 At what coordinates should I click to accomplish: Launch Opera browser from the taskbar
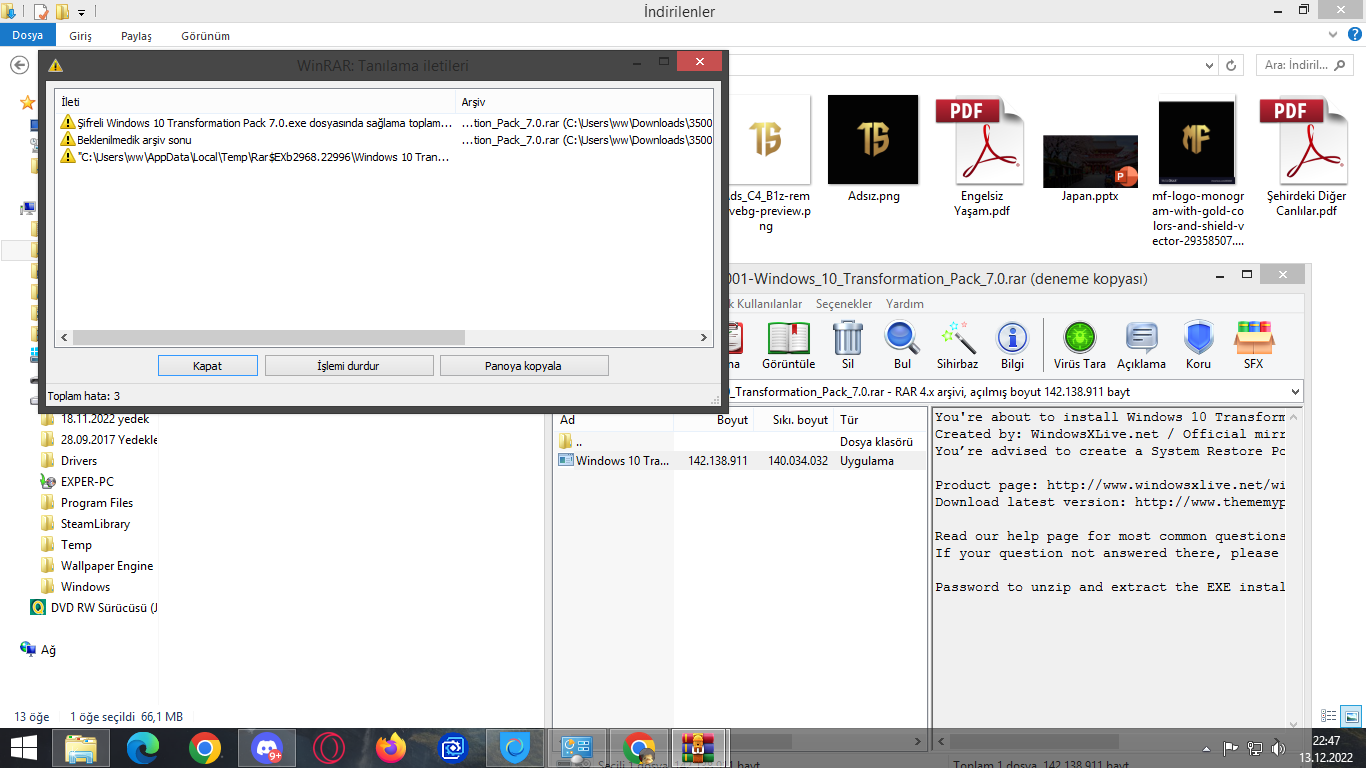329,748
